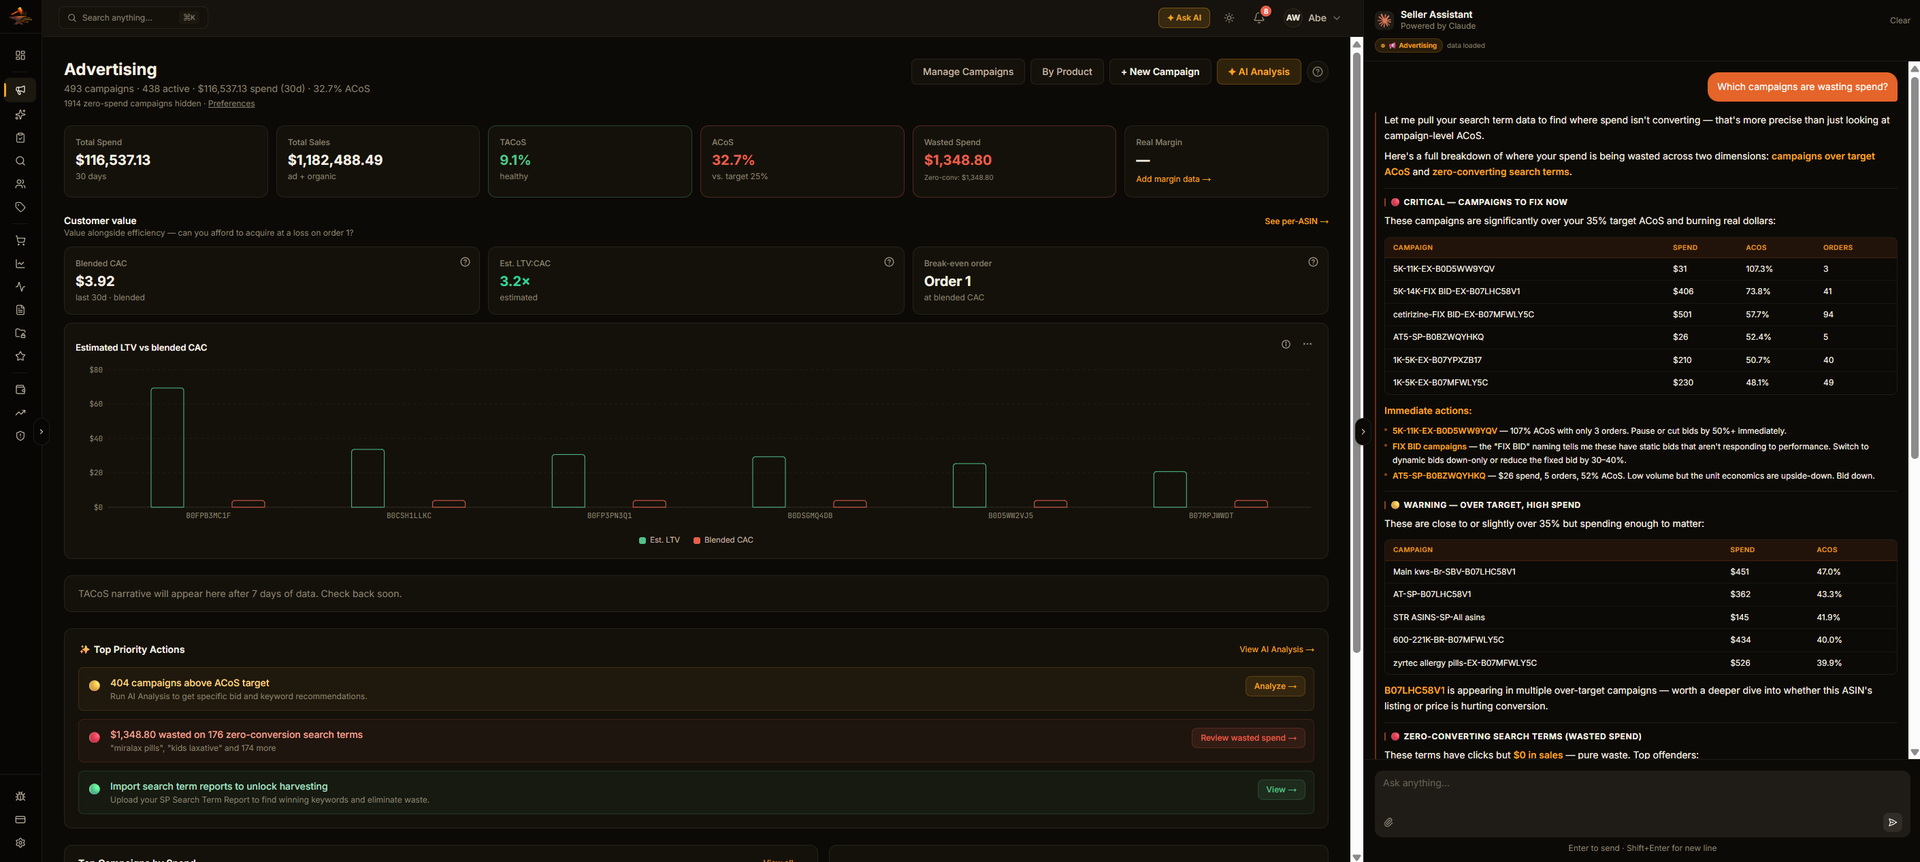Screen dimensions: 1920x862
Task: Open the line chart sidebar icon
Action: (x=20, y=264)
